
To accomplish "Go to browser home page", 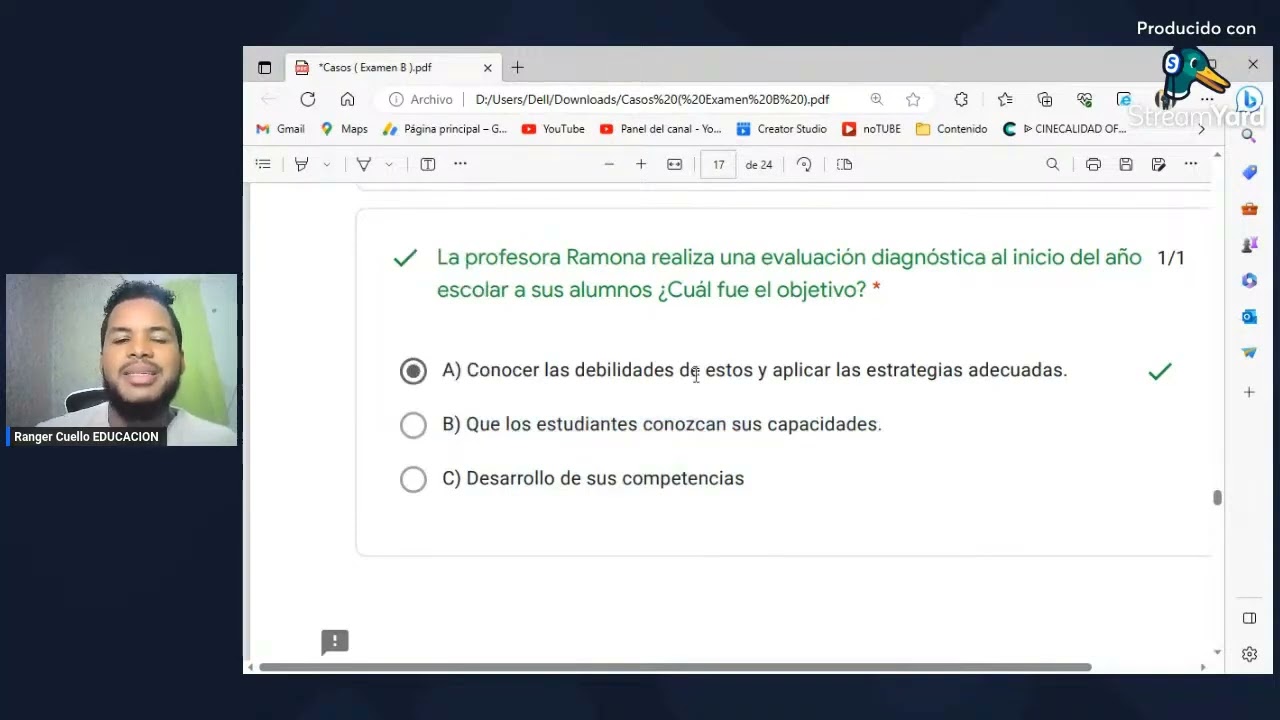I will tap(347, 99).
